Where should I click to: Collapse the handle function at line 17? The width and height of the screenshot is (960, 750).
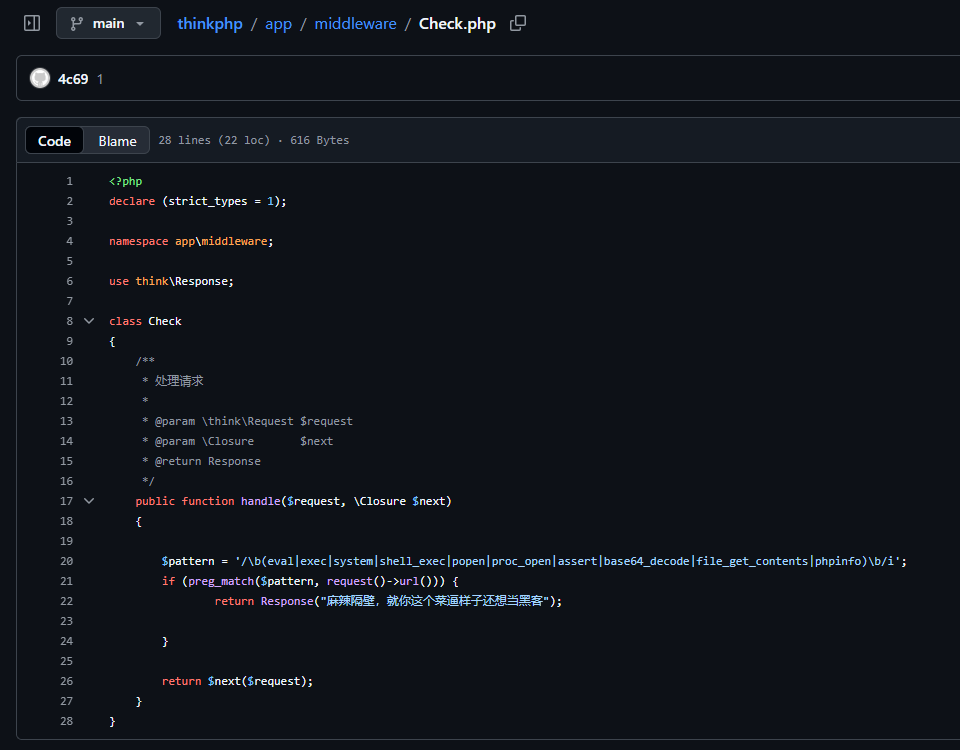89,500
